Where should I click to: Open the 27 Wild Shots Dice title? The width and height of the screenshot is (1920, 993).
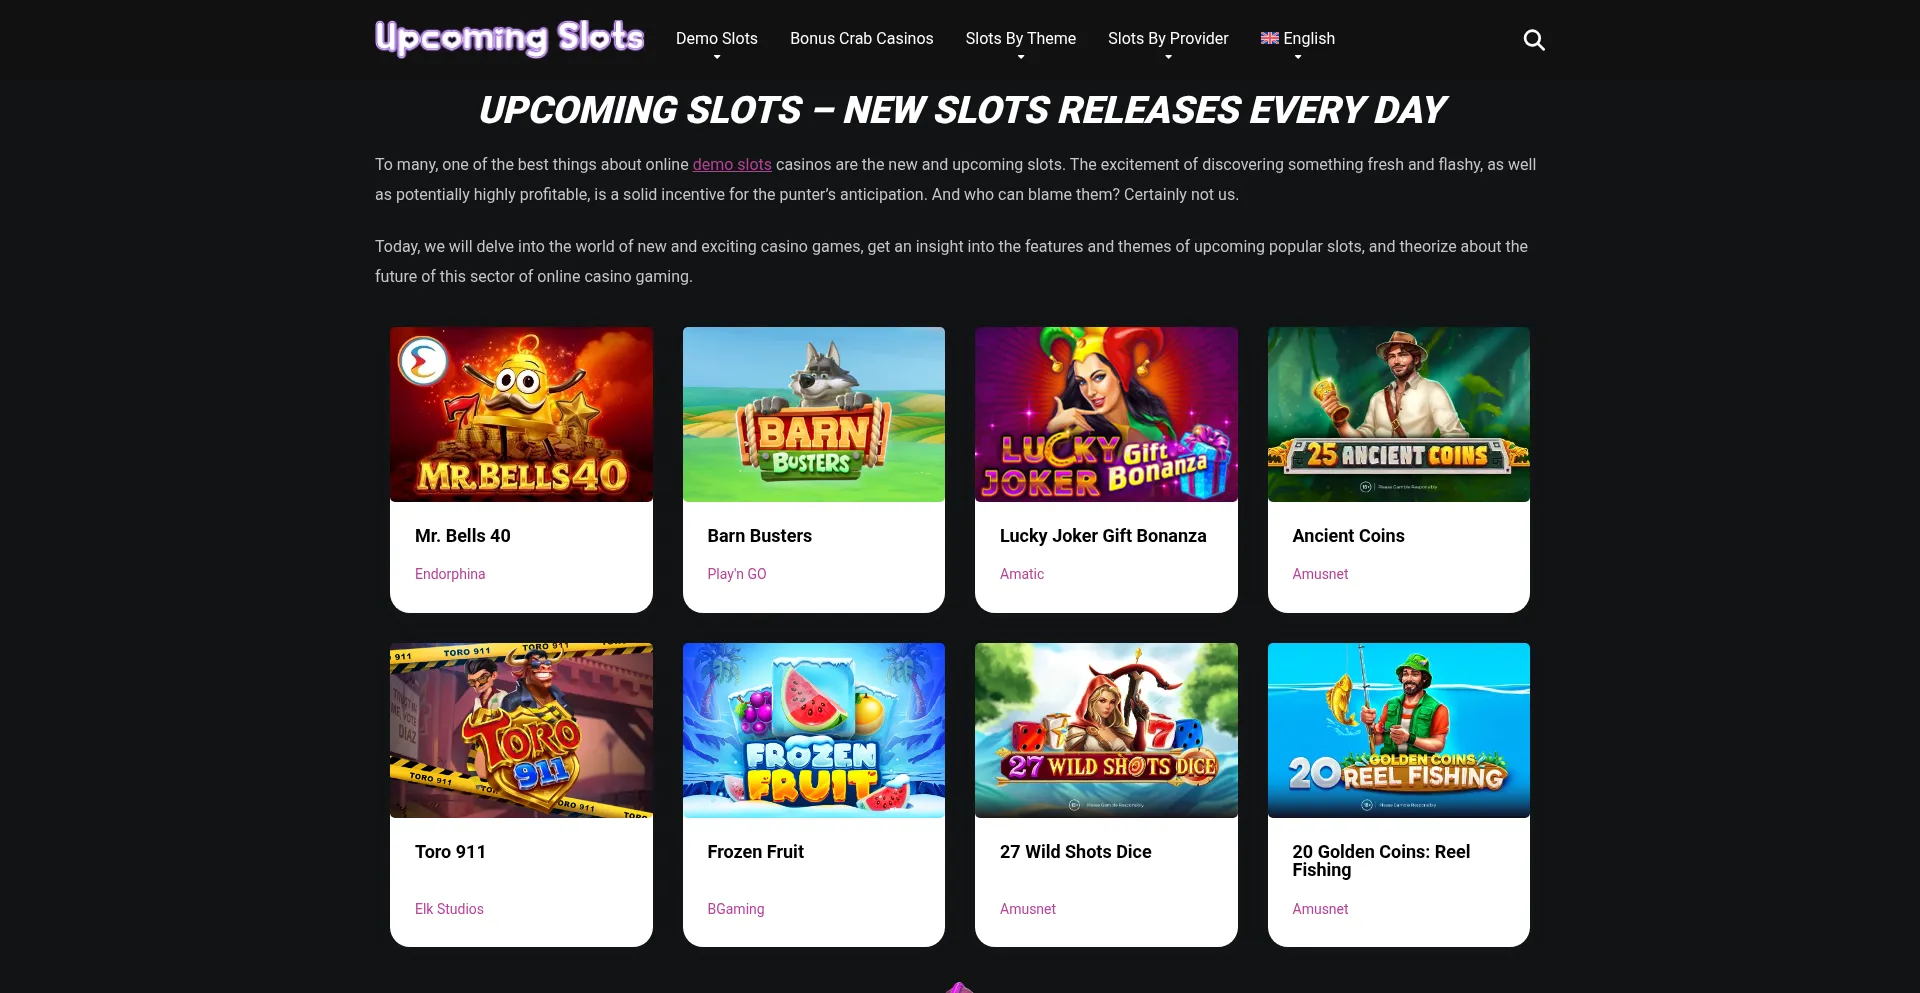(x=1076, y=852)
